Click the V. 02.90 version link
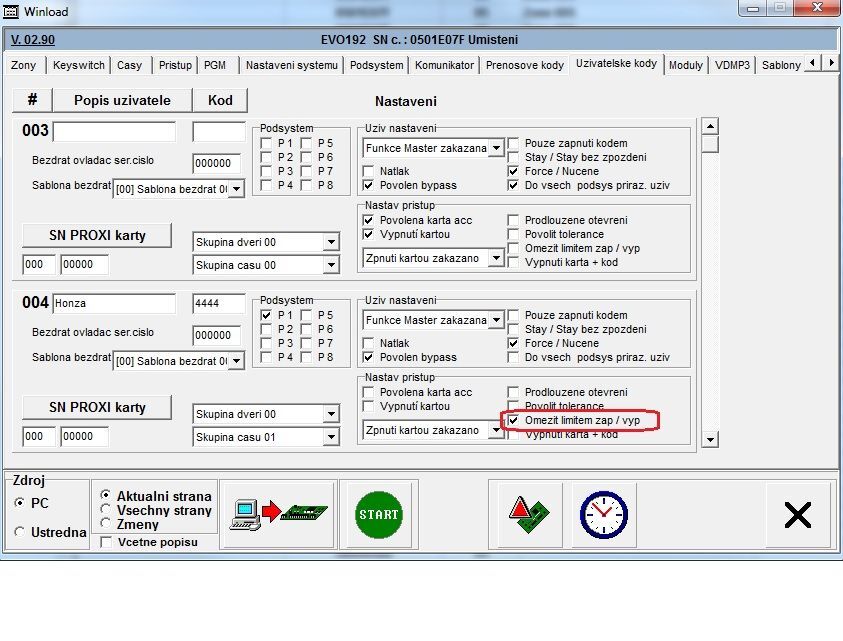Viewport: 843px width, 641px height. (x=32, y=40)
